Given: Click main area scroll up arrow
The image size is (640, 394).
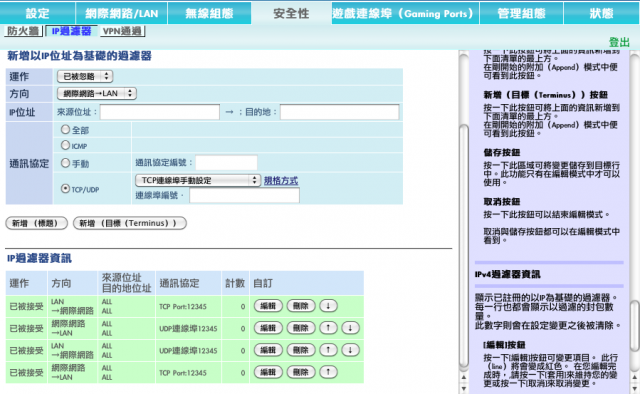Looking at the screenshot, I should (x=464, y=377).
